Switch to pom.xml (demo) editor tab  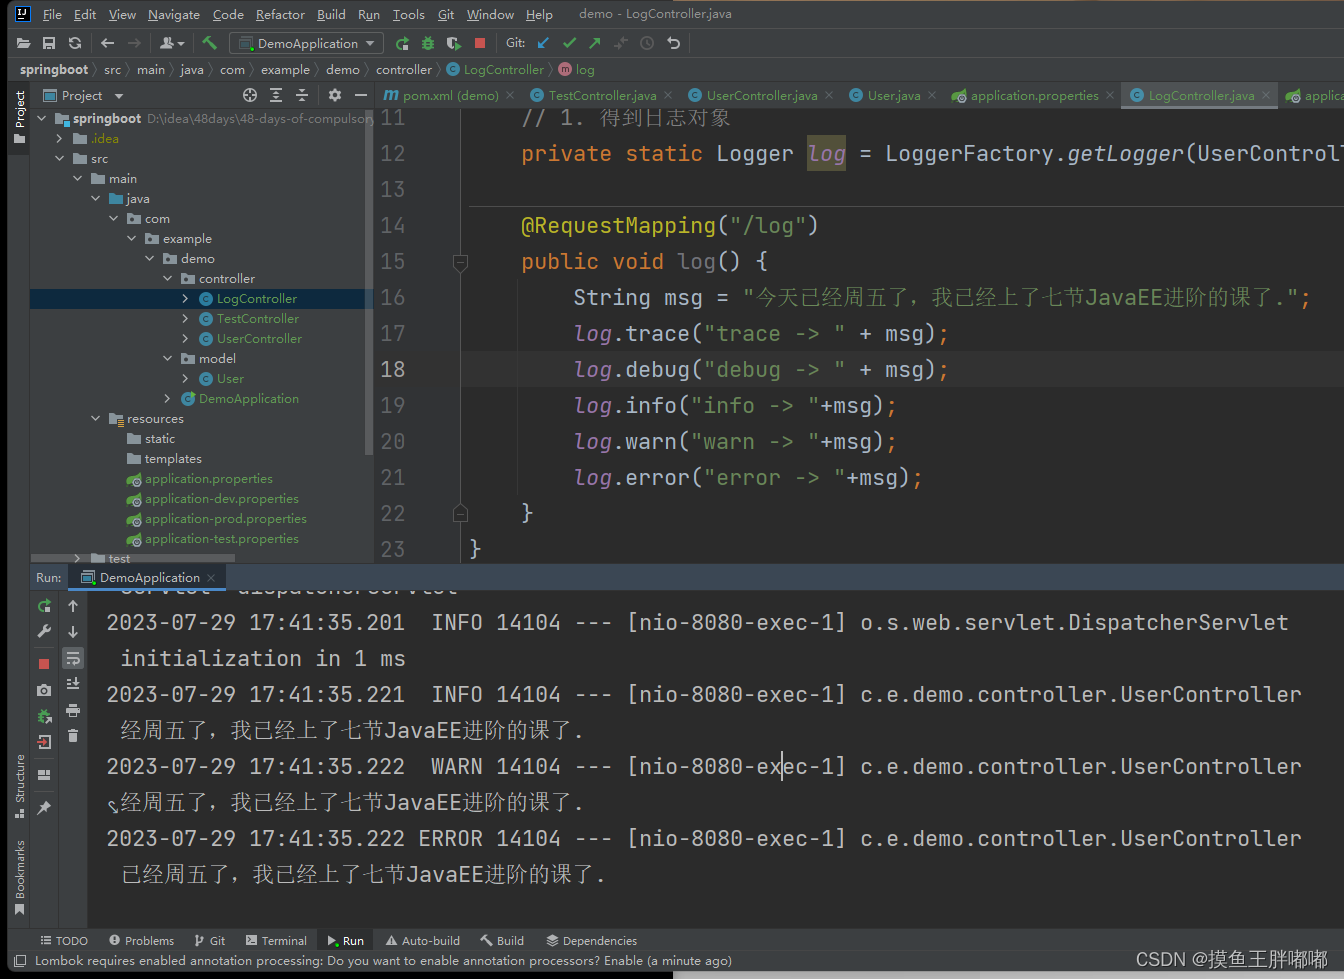tap(450, 96)
